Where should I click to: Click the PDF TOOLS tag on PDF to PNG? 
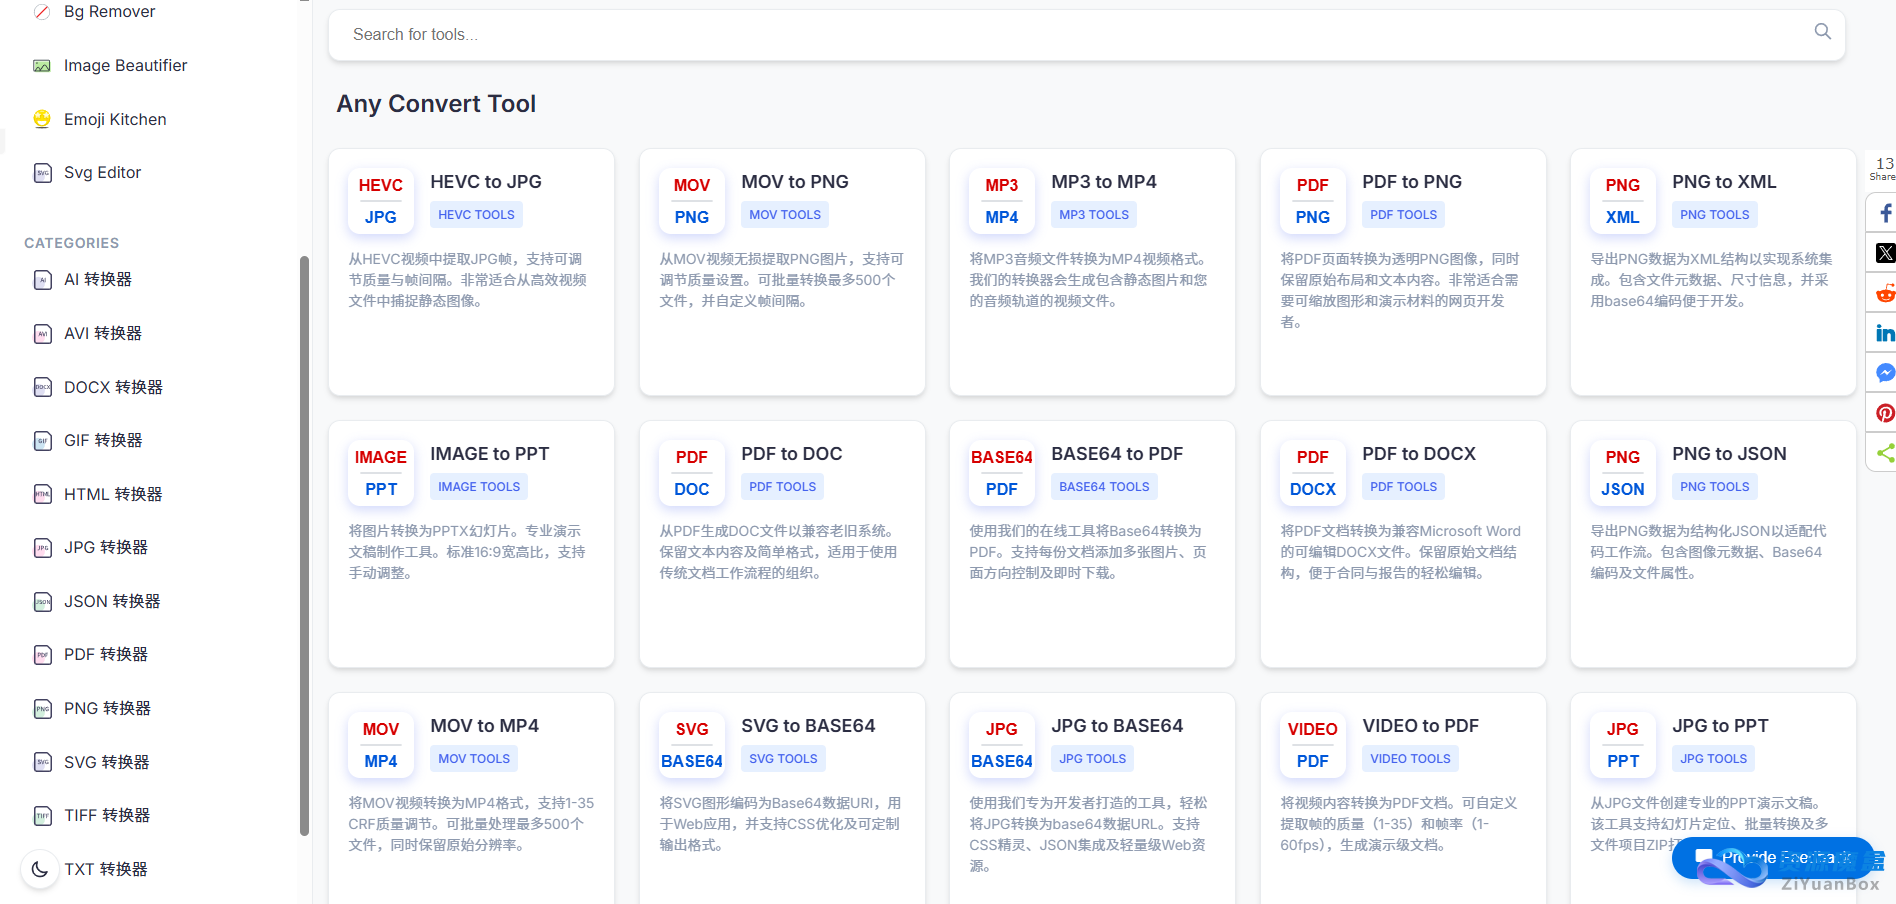[x=1403, y=215]
